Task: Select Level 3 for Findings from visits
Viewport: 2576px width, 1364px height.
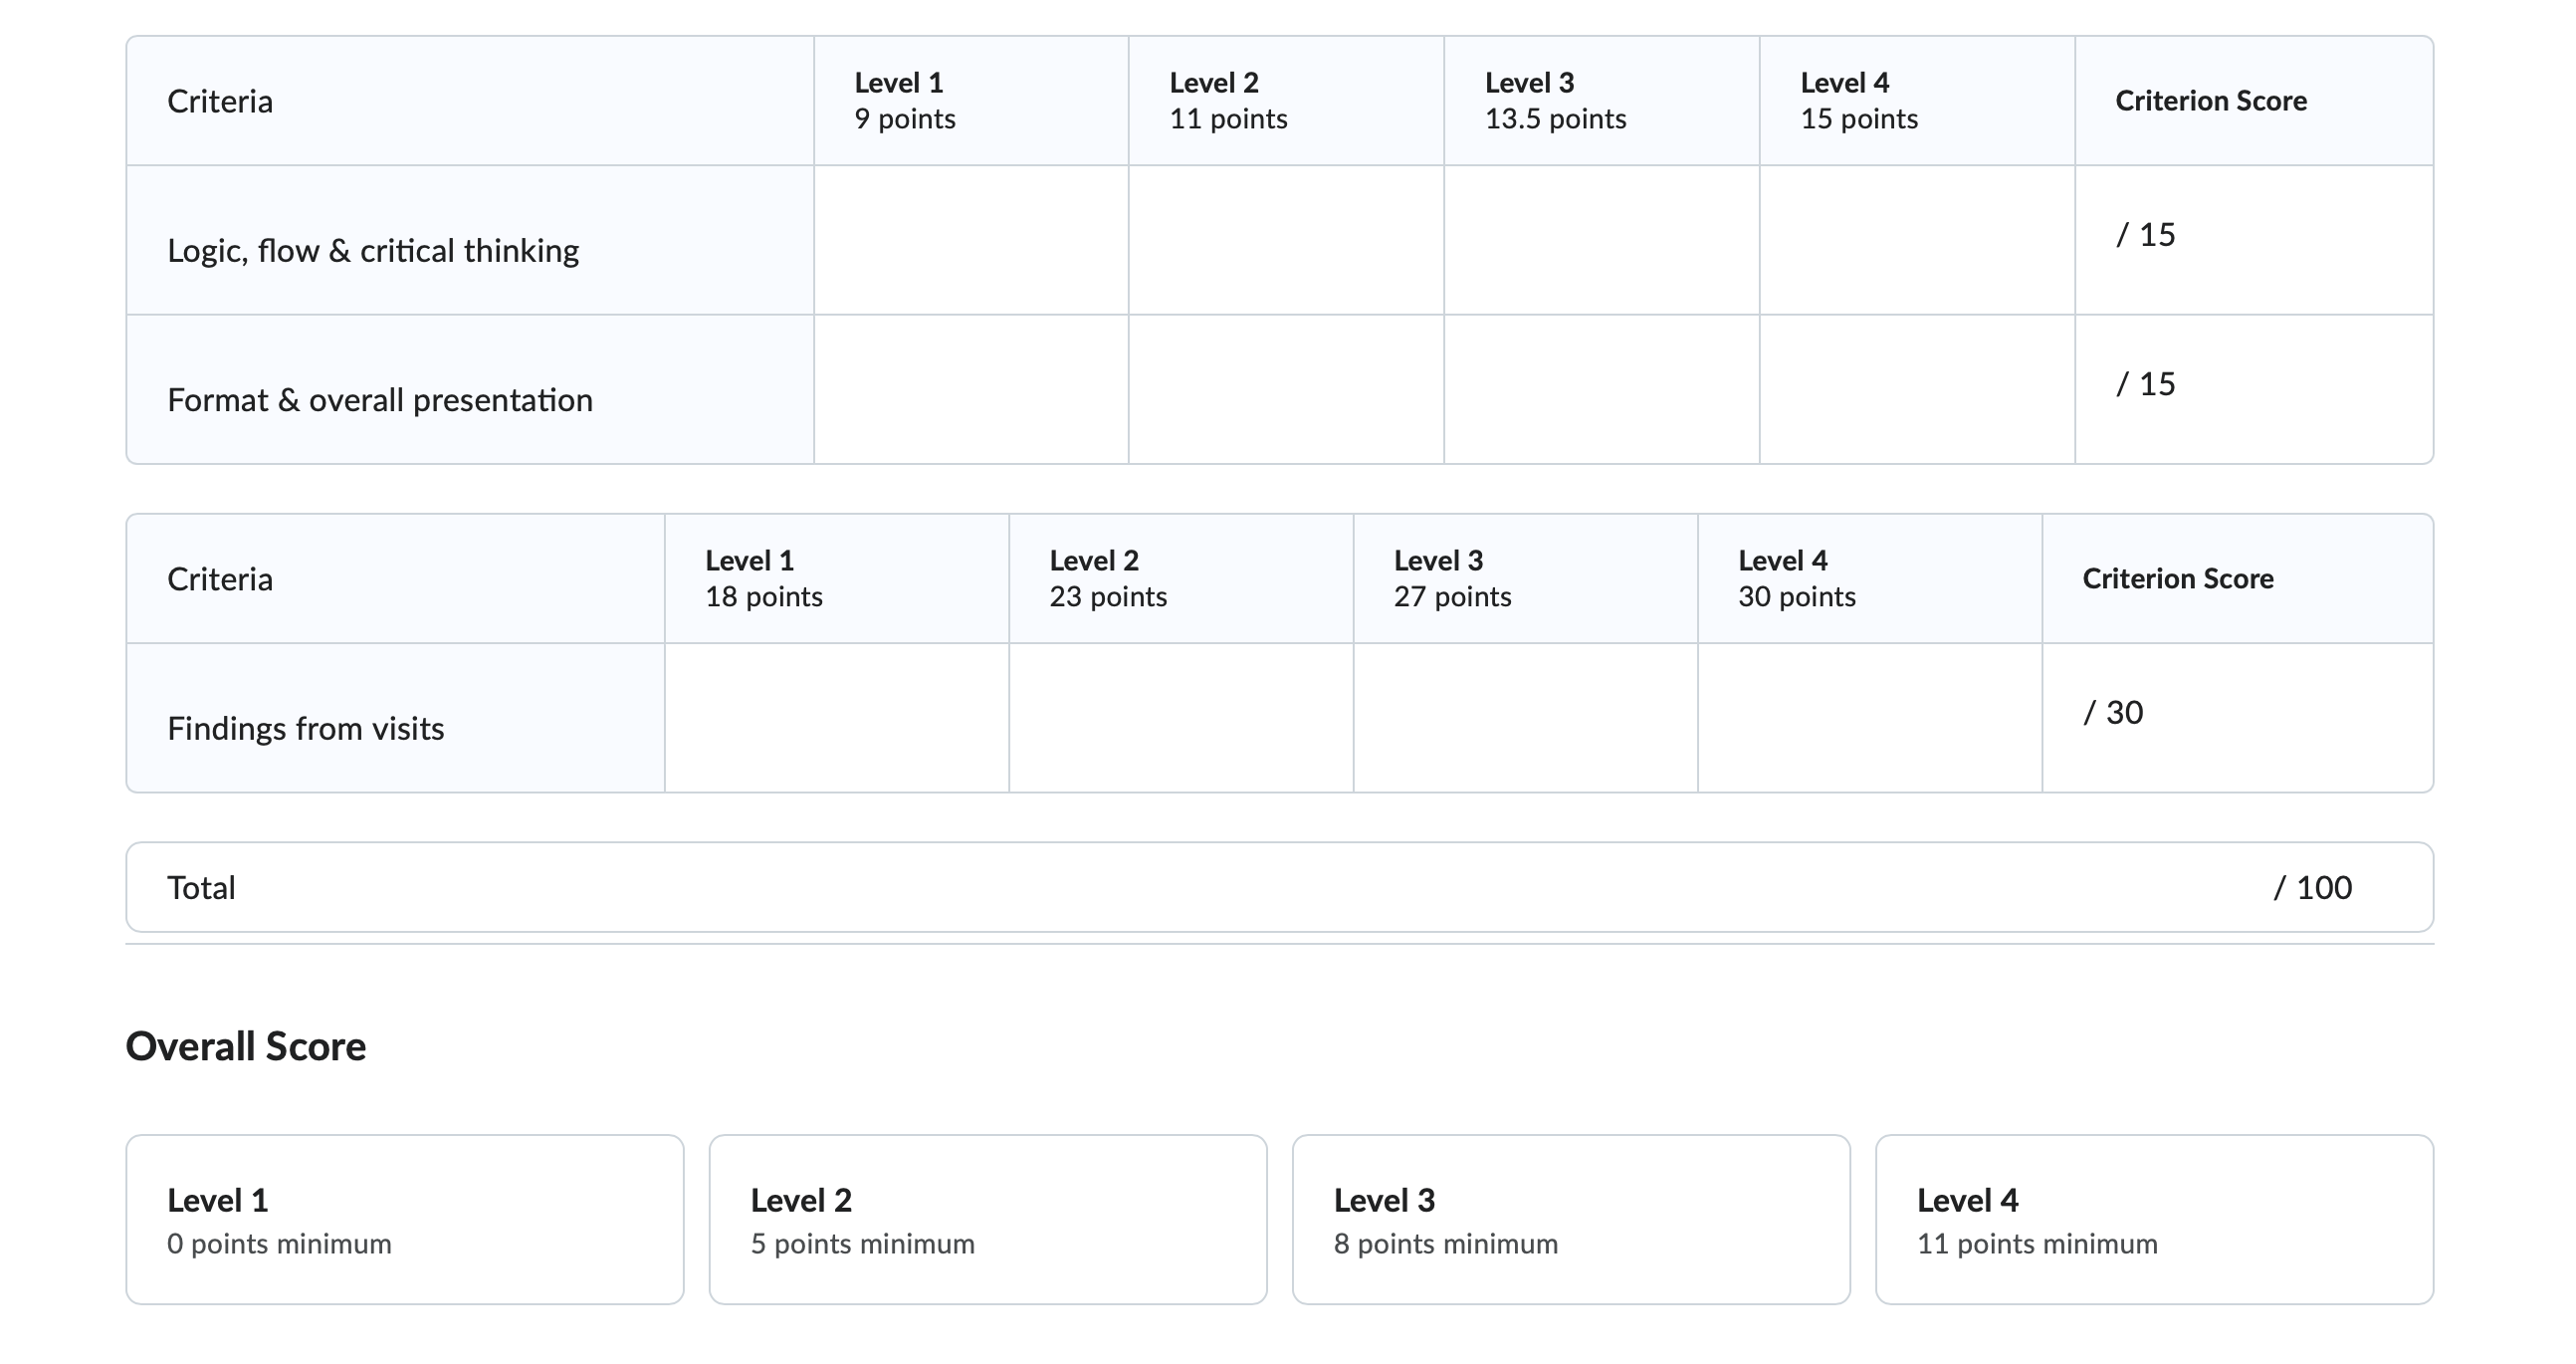Action: [1526, 718]
